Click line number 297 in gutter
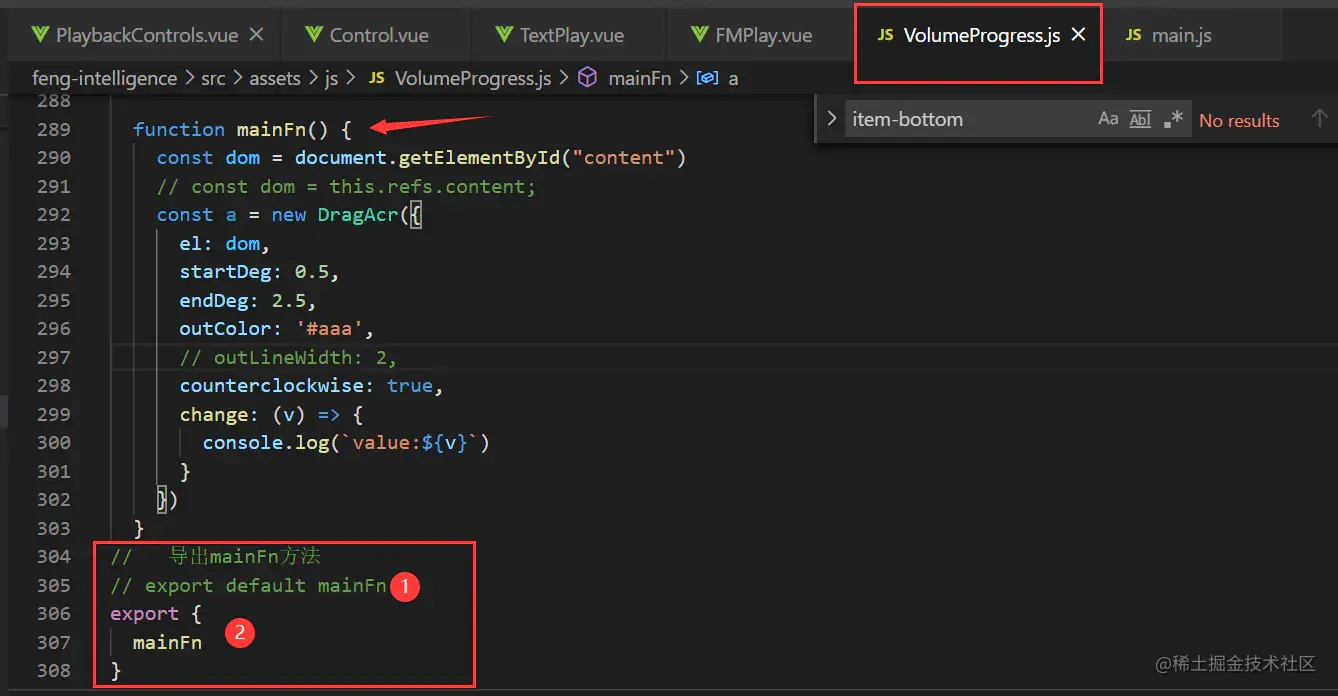 [x=53, y=357]
